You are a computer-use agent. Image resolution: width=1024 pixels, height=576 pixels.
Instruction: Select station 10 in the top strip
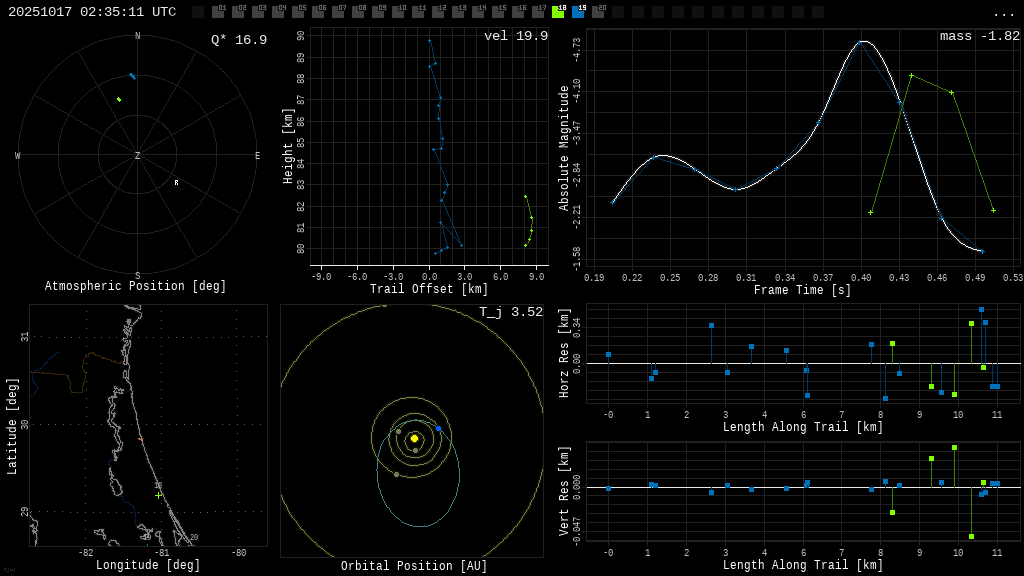pyautogui.click(x=398, y=12)
